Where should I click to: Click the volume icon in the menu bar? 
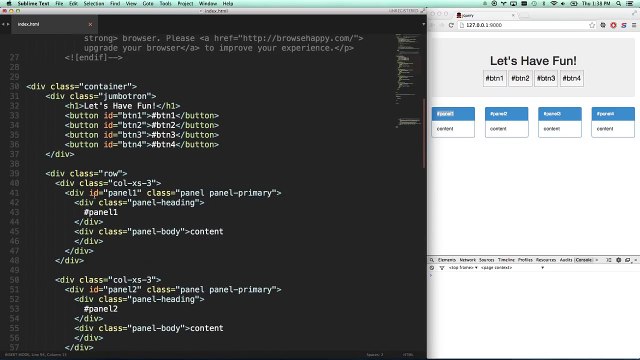pyautogui.click(x=563, y=3)
